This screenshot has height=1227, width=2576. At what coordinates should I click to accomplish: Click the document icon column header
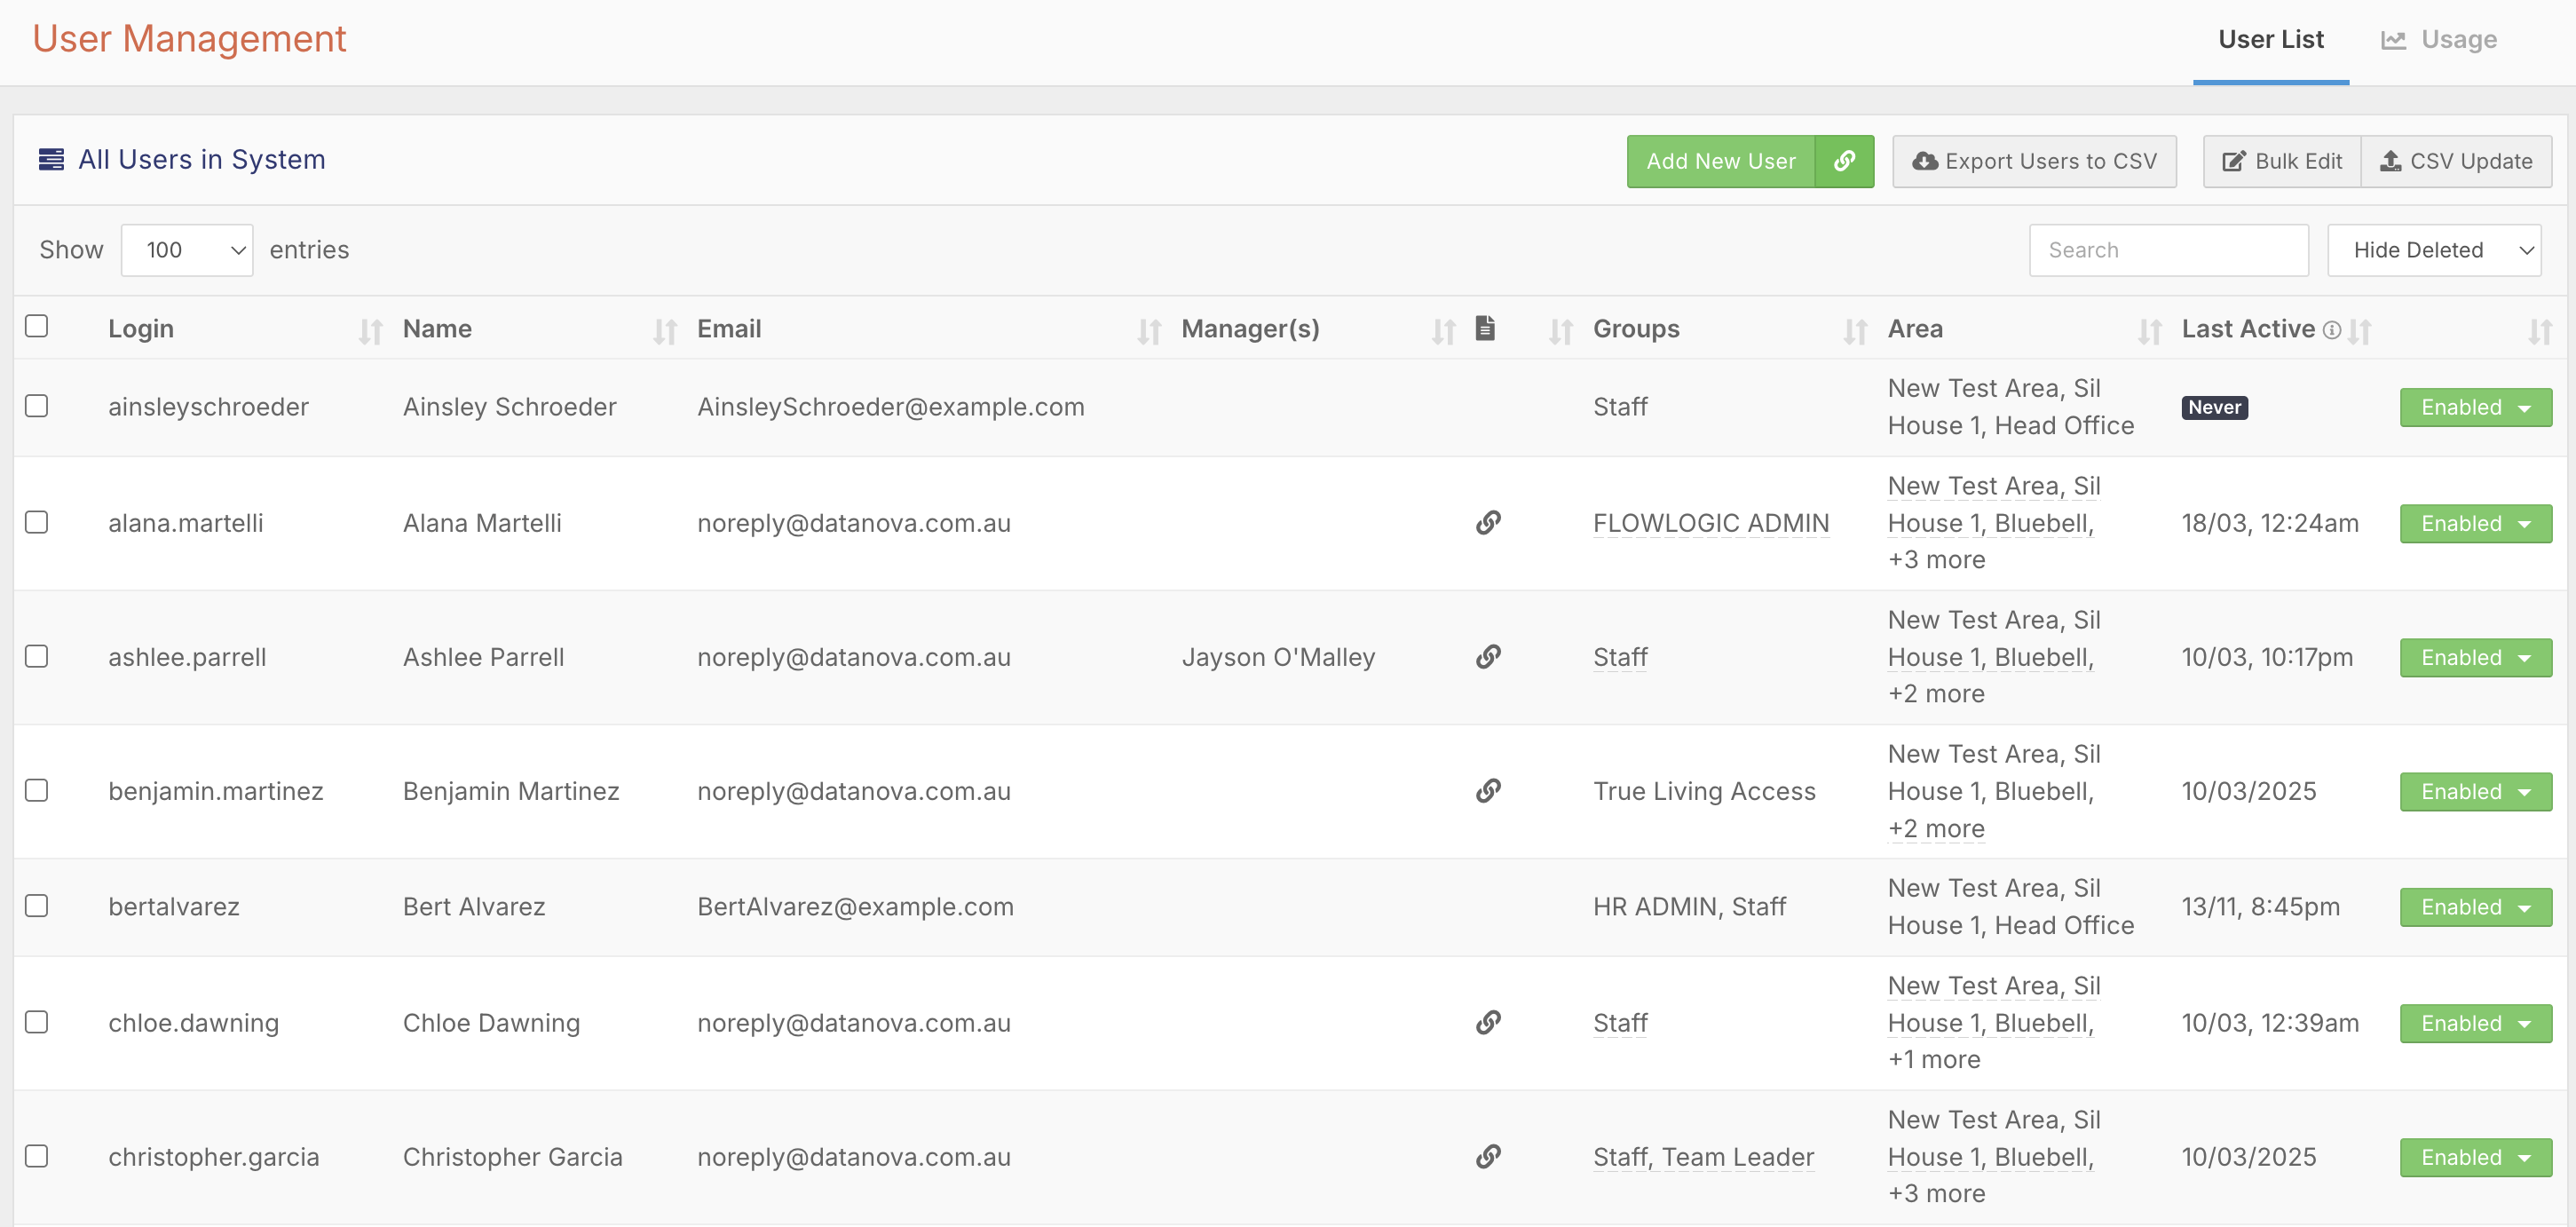coord(1485,328)
